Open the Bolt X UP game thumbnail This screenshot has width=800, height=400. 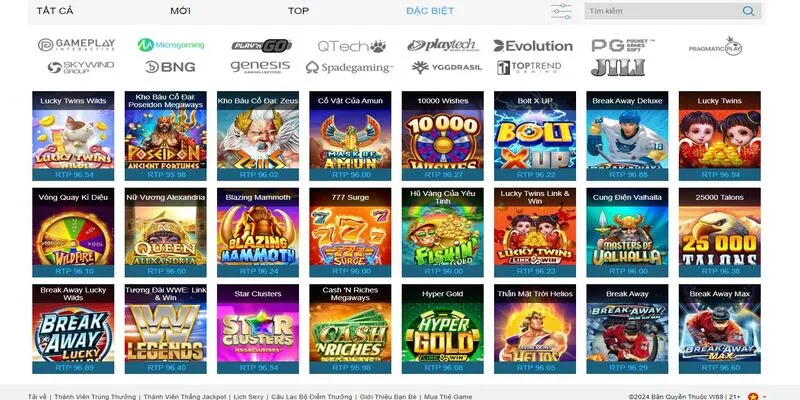[535, 136]
